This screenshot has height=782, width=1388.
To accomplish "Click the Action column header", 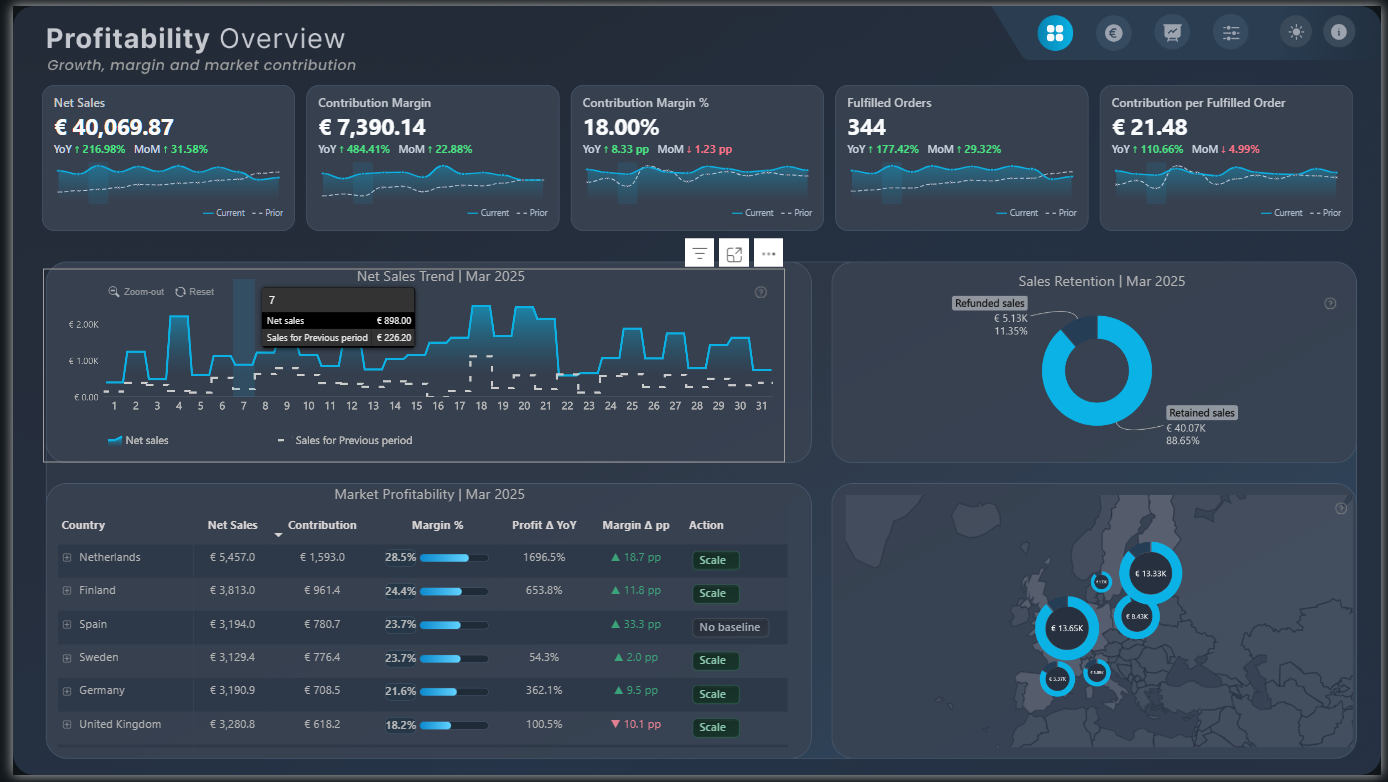I will [x=706, y=525].
